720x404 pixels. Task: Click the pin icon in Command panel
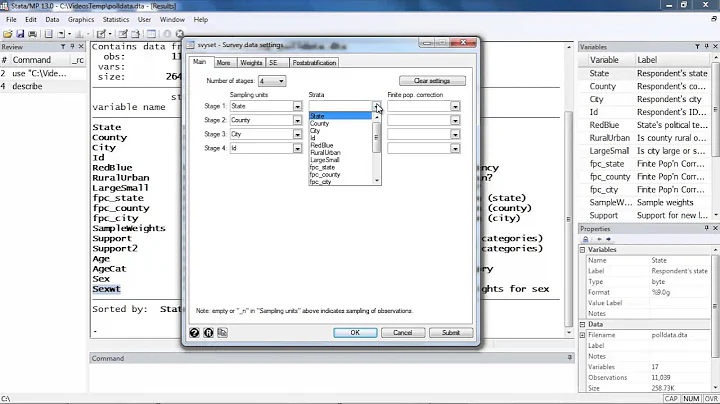tap(569, 357)
